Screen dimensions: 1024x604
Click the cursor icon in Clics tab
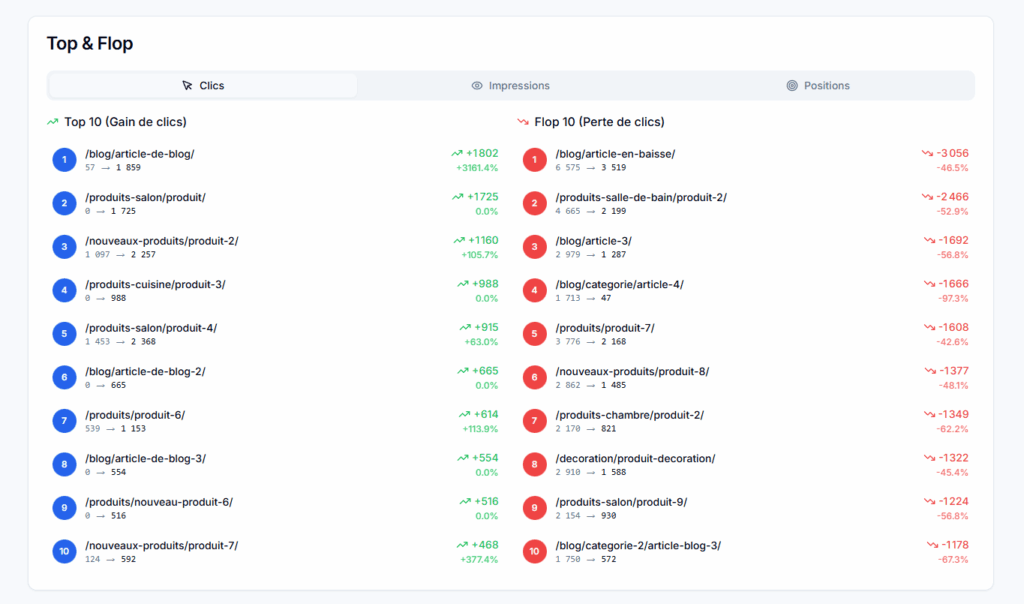(x=187, y=86)
